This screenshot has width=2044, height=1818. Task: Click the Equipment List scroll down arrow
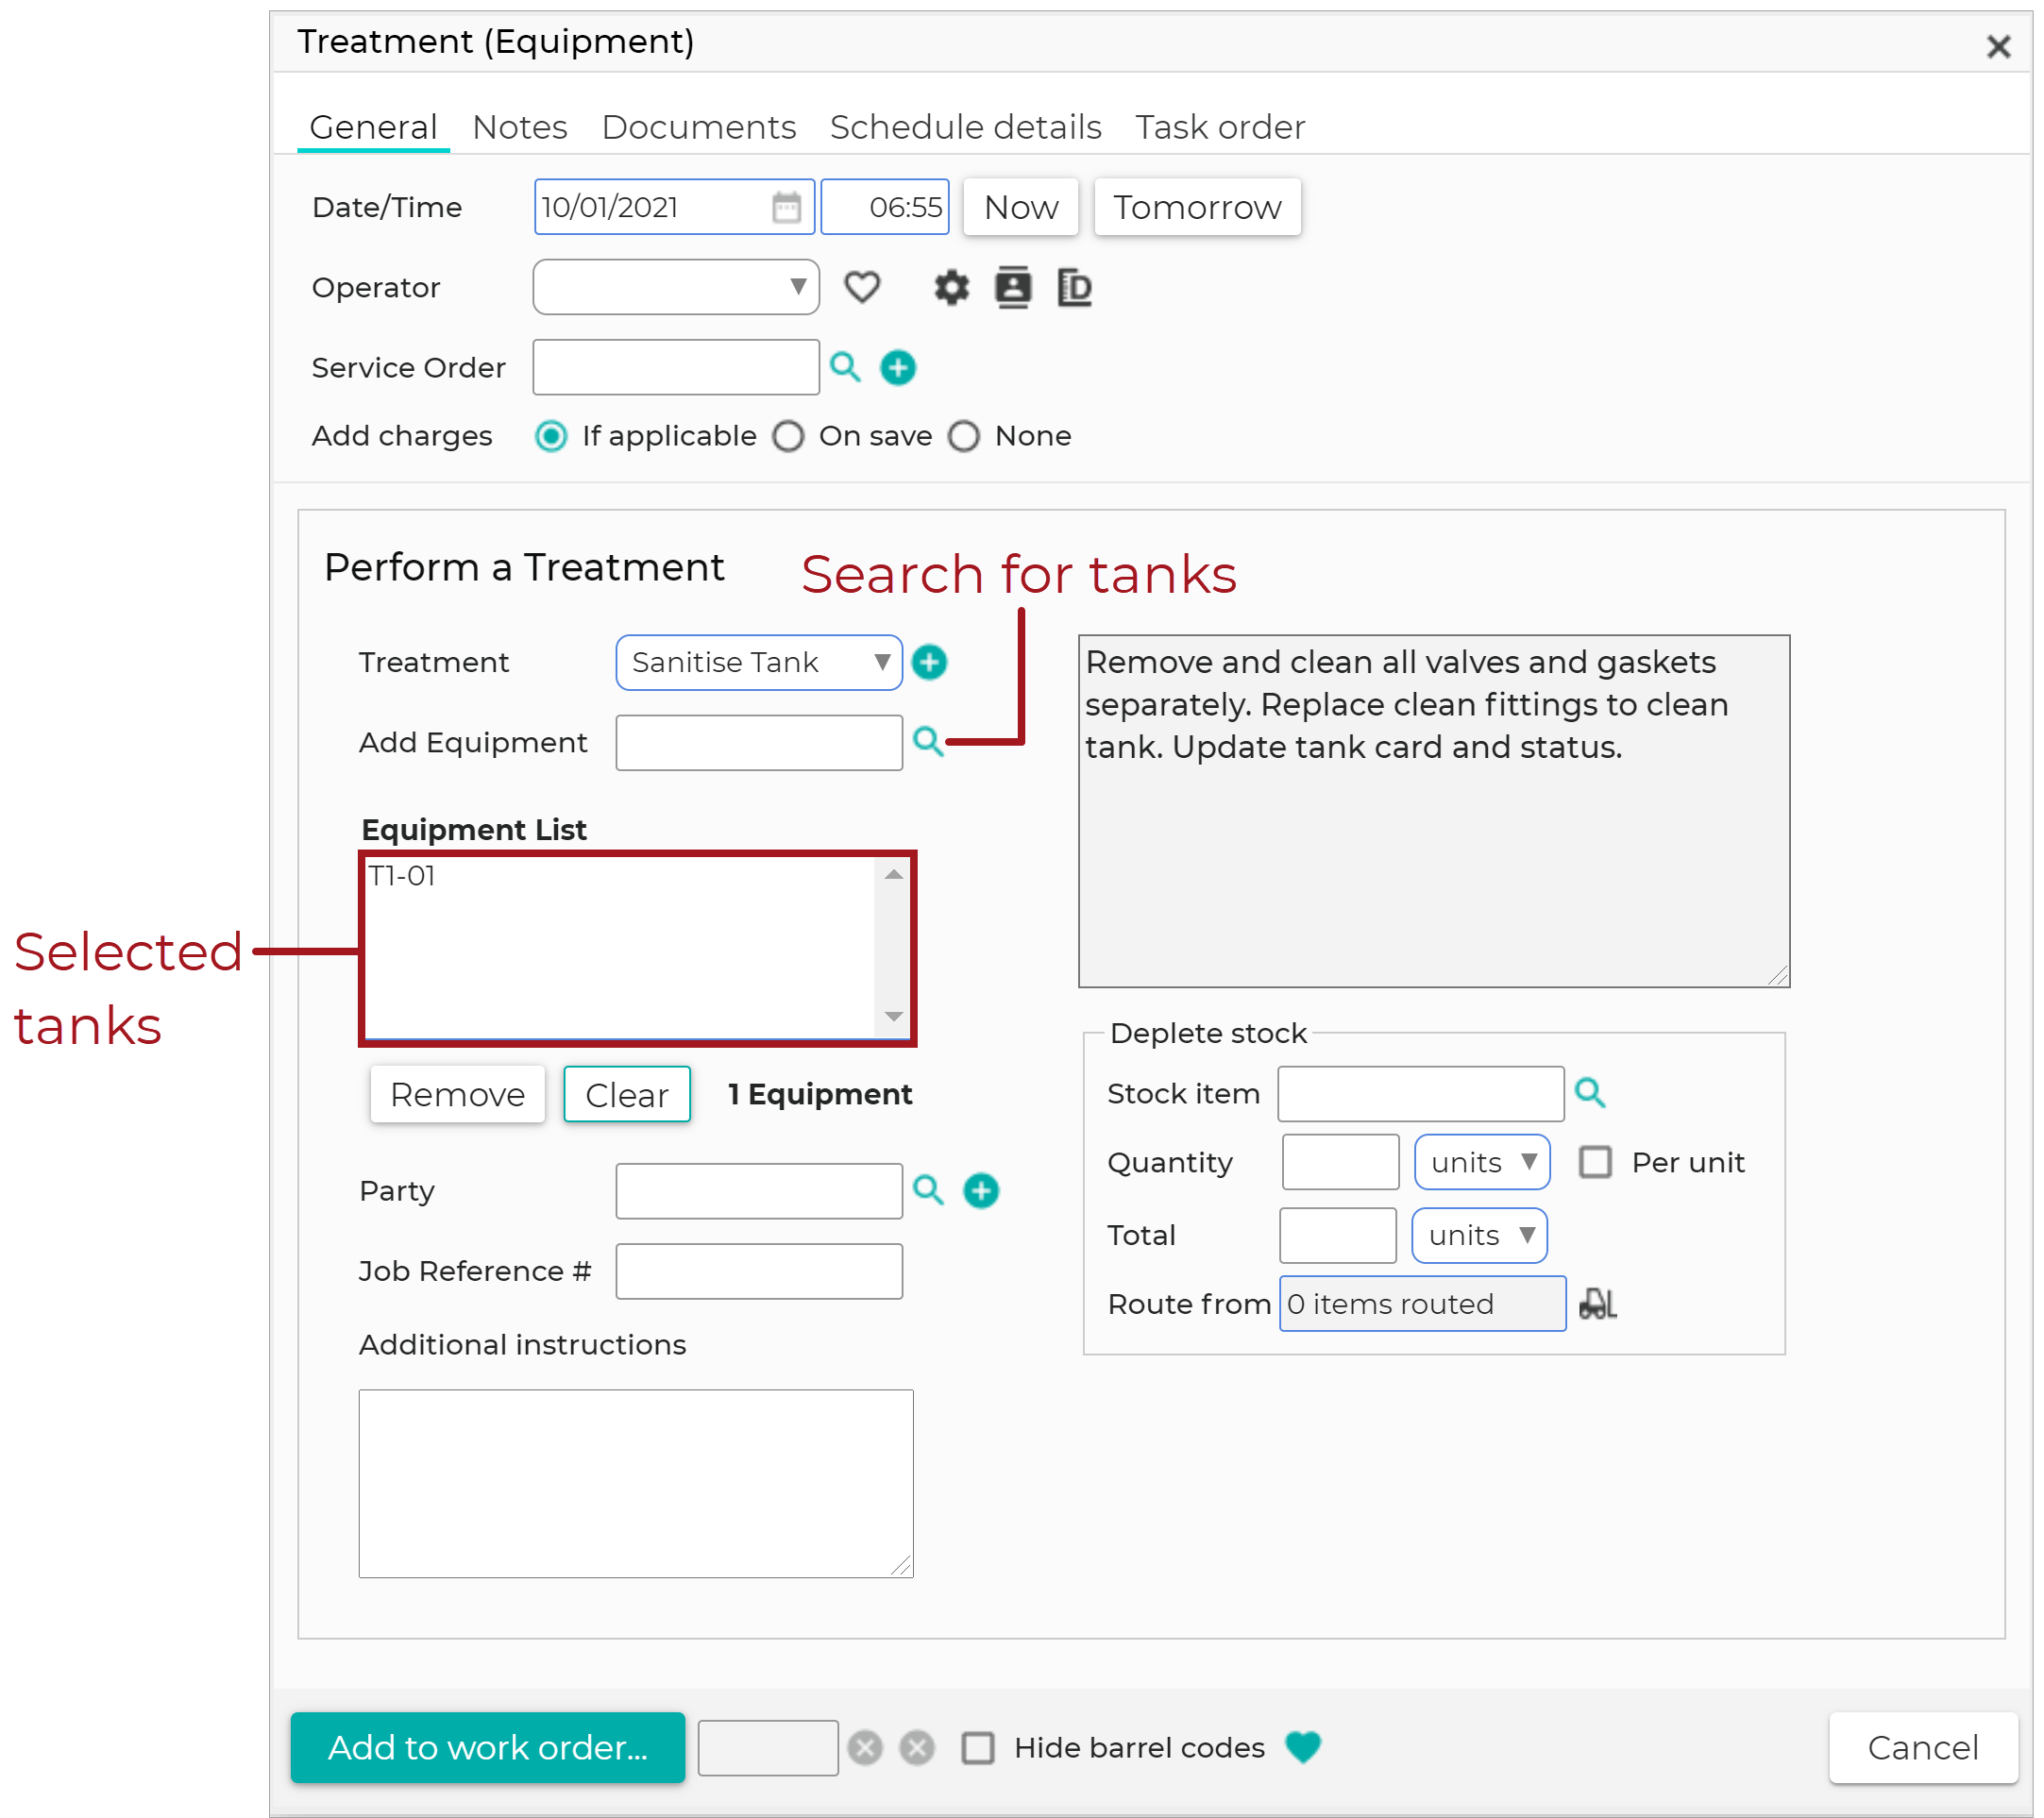[894, 1017]
